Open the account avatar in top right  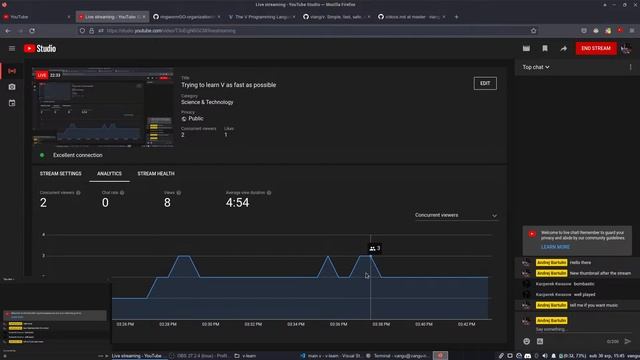coord(626,49)
